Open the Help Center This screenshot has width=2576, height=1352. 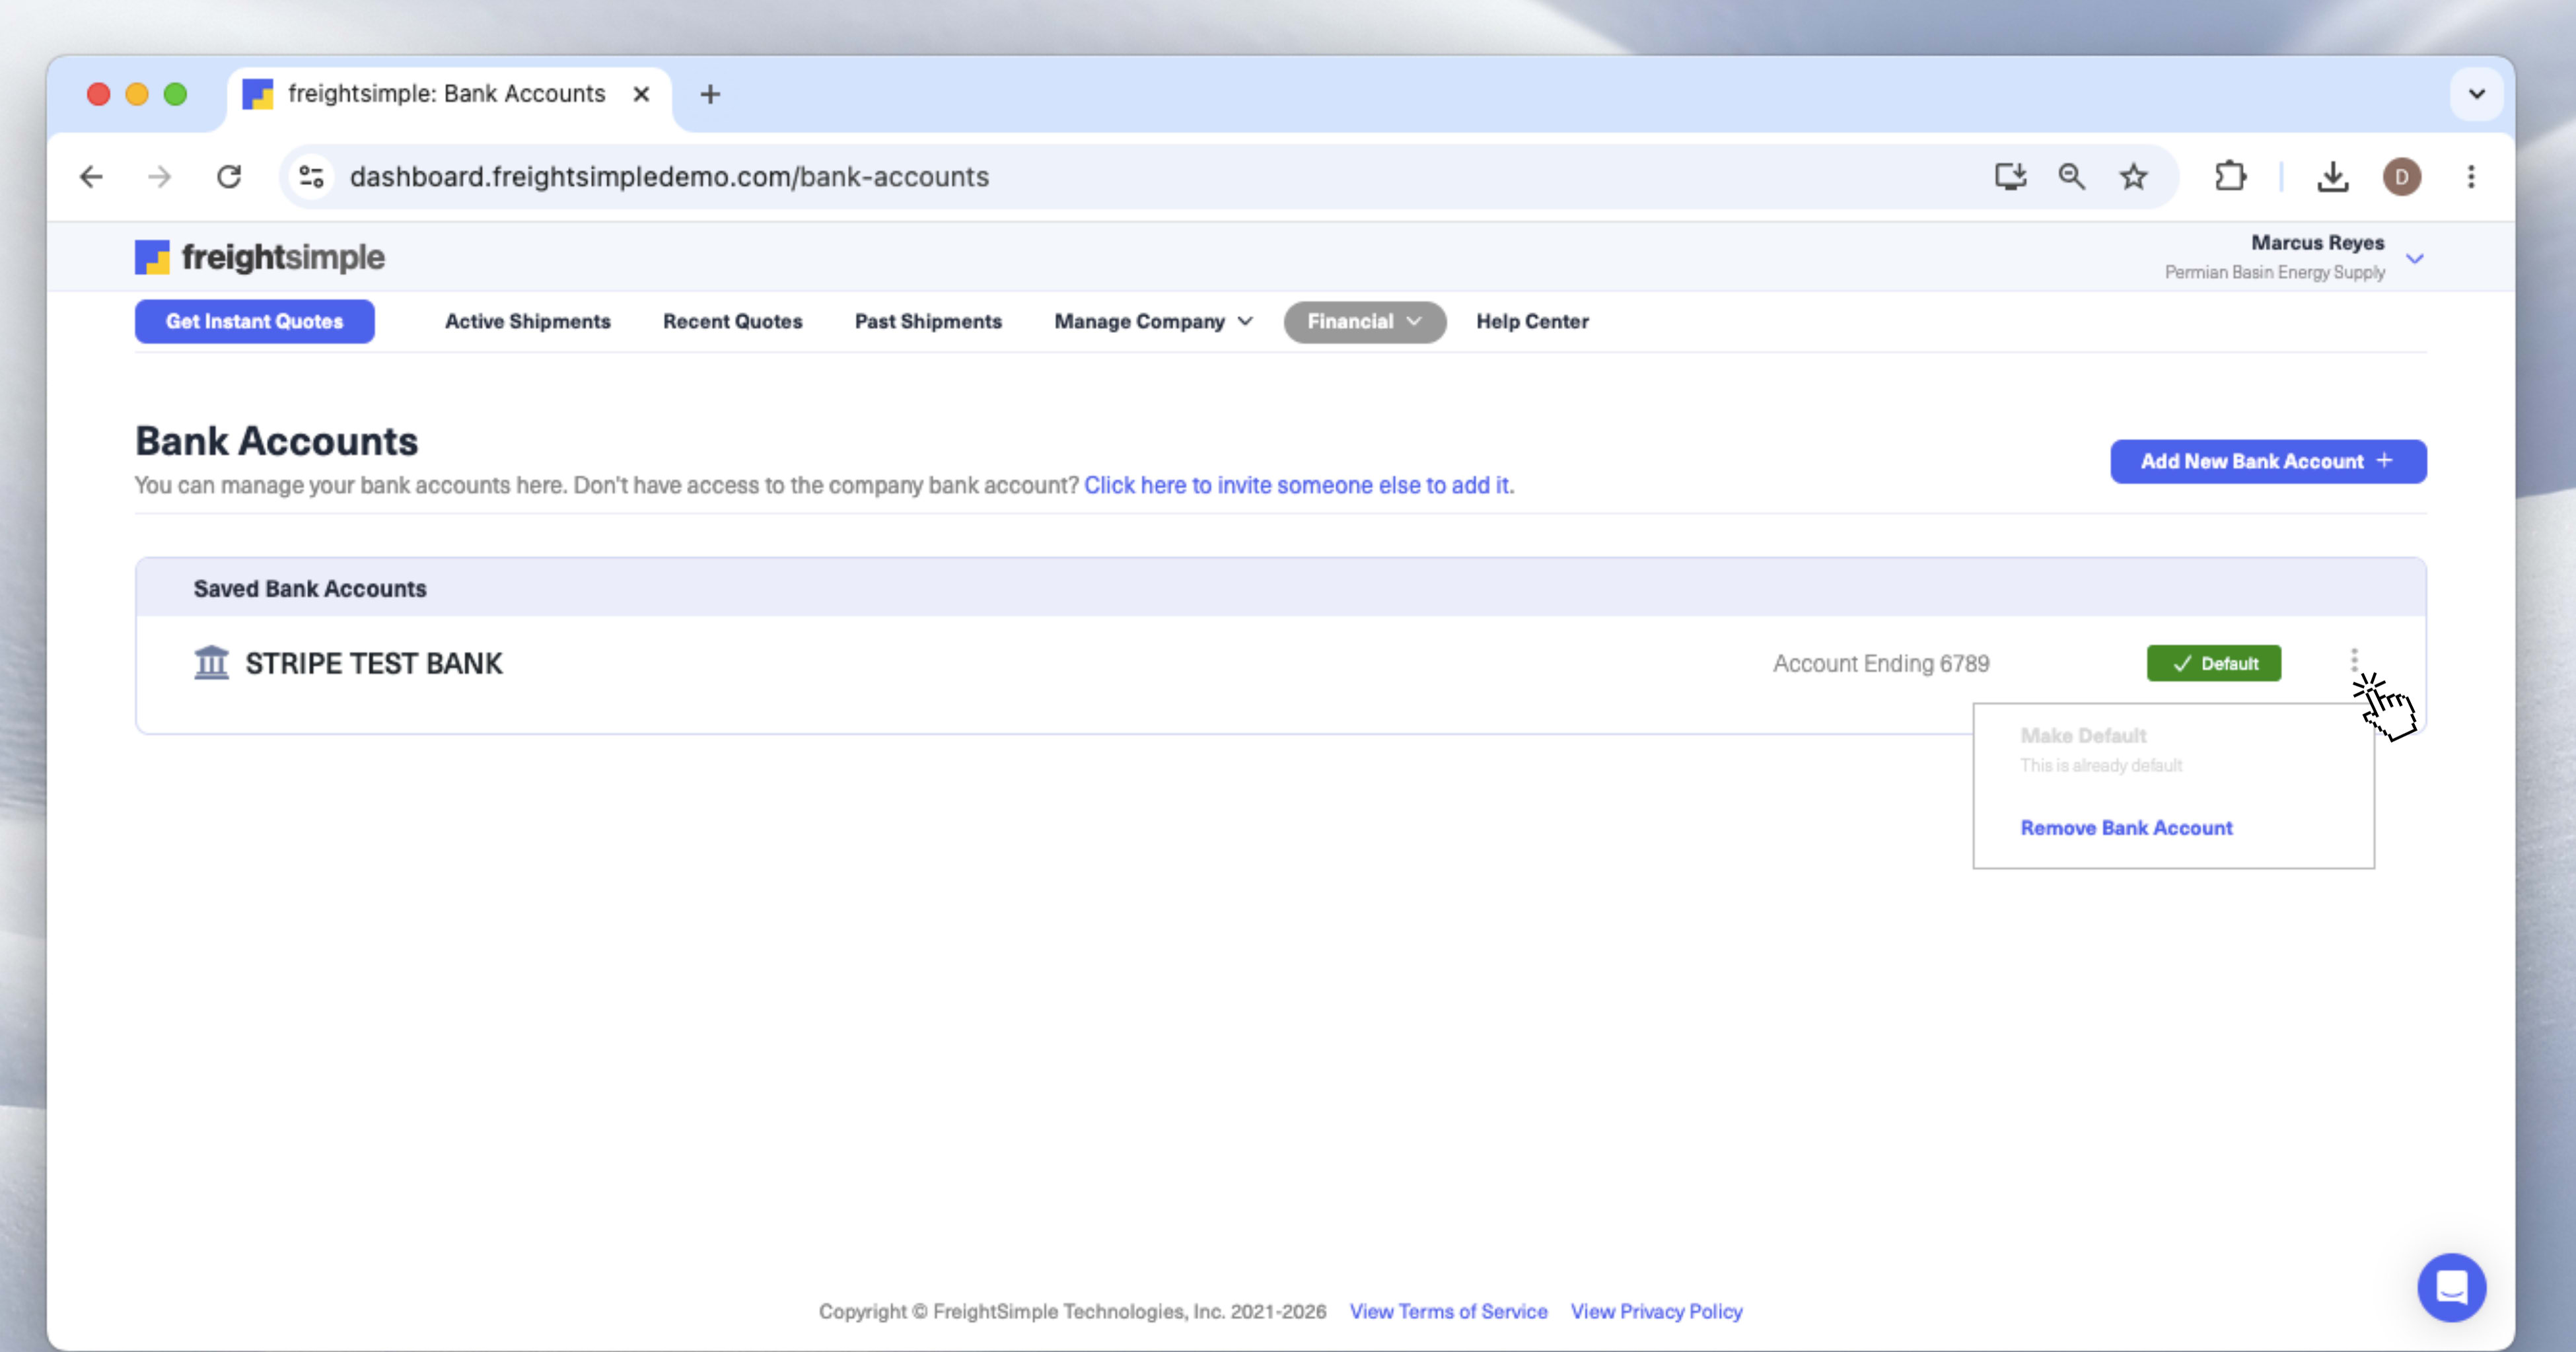pyautogui.click(x=1532, y=321)
